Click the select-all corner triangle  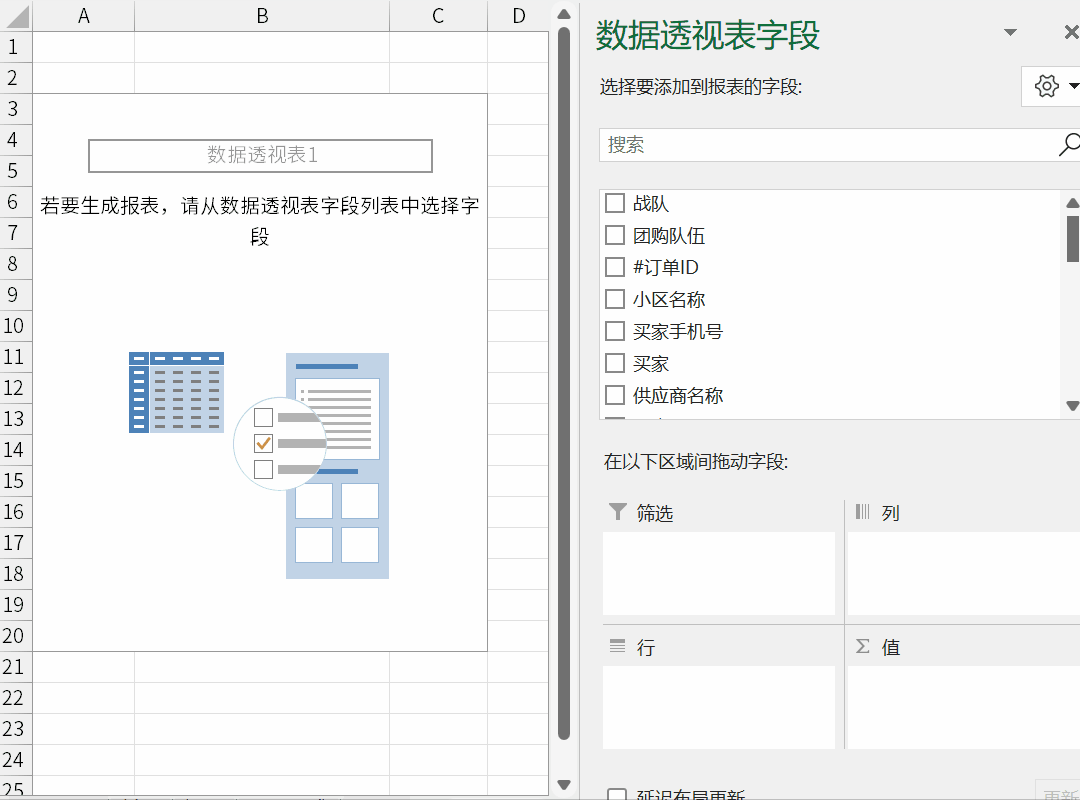pos(16,16)
